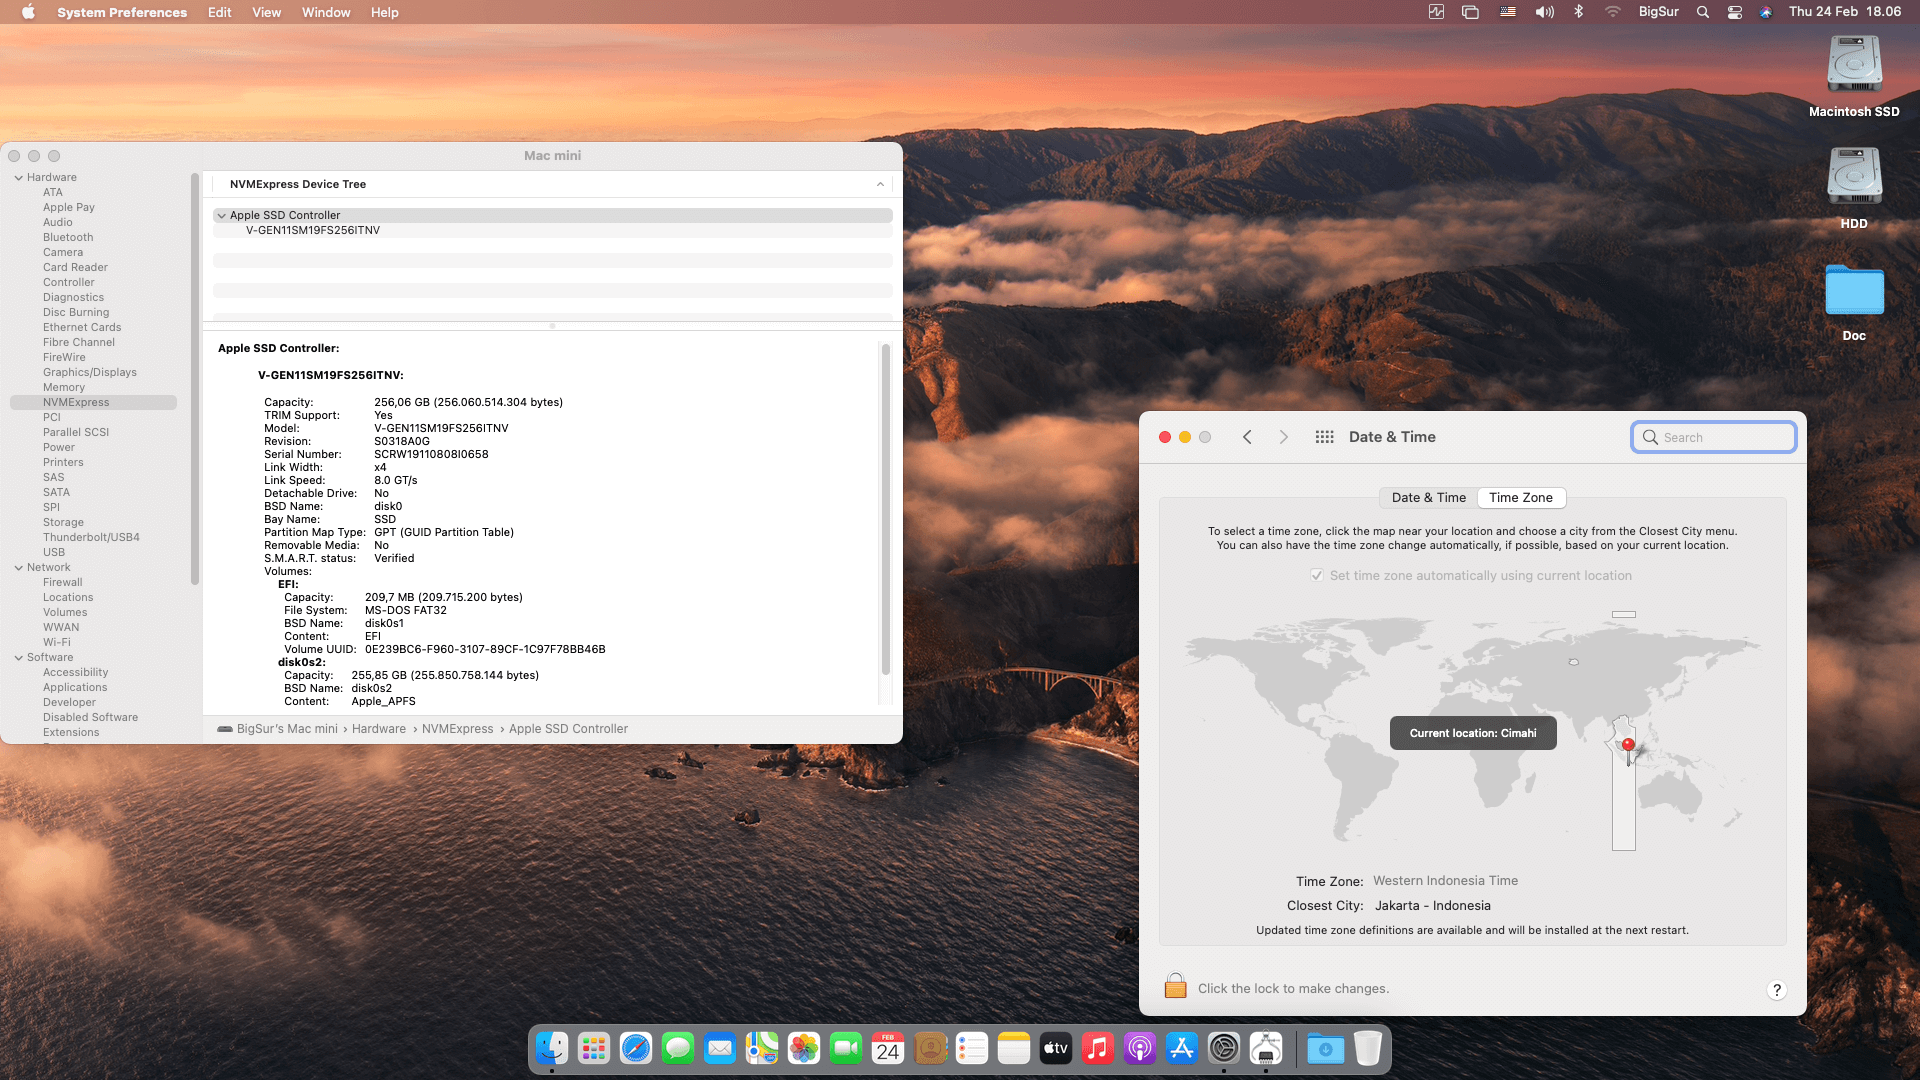Go back with the left chevron
This screenshot has width=1920, height=1080.
click(x=1247, y=437)
